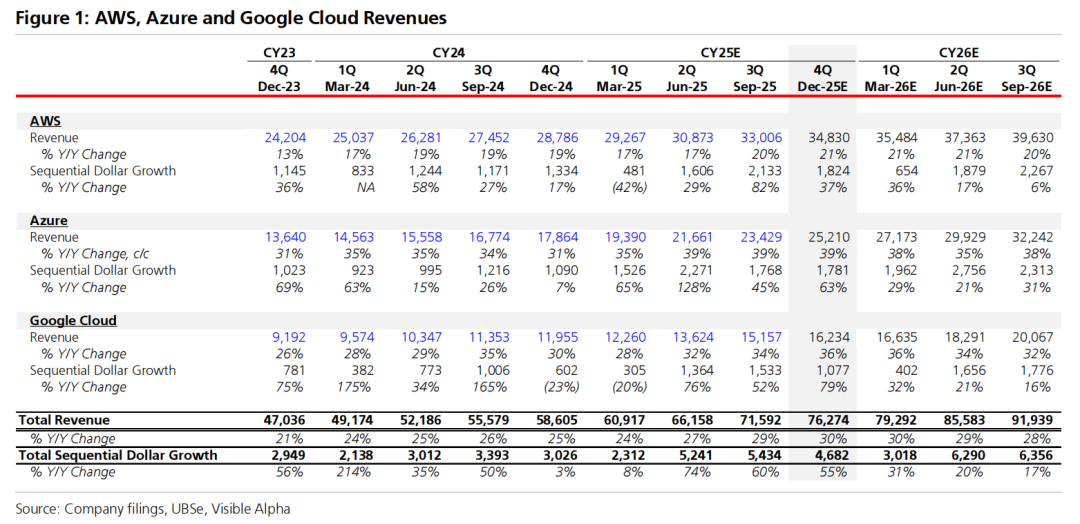Click the (42%) cell under Mar-25
Viewport: 1080px width, 524px height.
coord(630,187)
